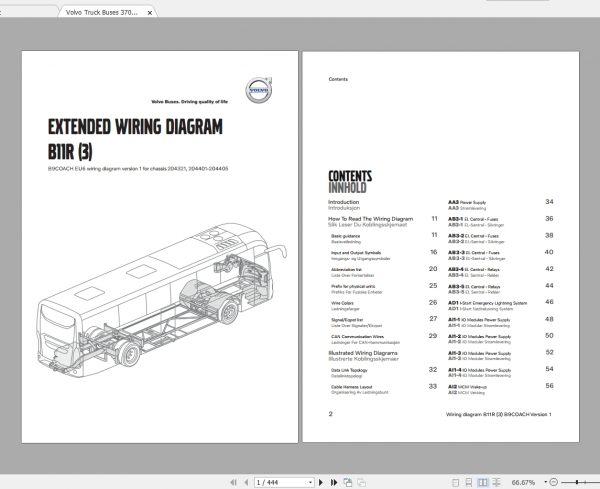
Task: Switch to continuous page layout
Action: [x=469, y=482]
